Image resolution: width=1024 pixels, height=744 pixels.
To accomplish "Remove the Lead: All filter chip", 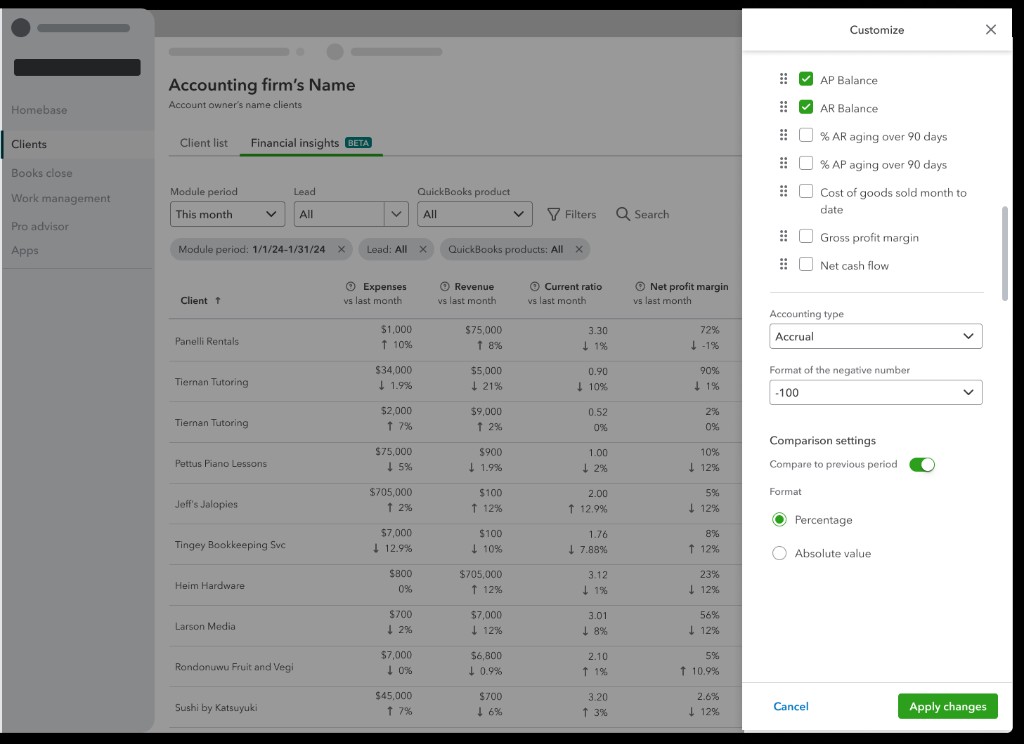I will pos(423,249).
